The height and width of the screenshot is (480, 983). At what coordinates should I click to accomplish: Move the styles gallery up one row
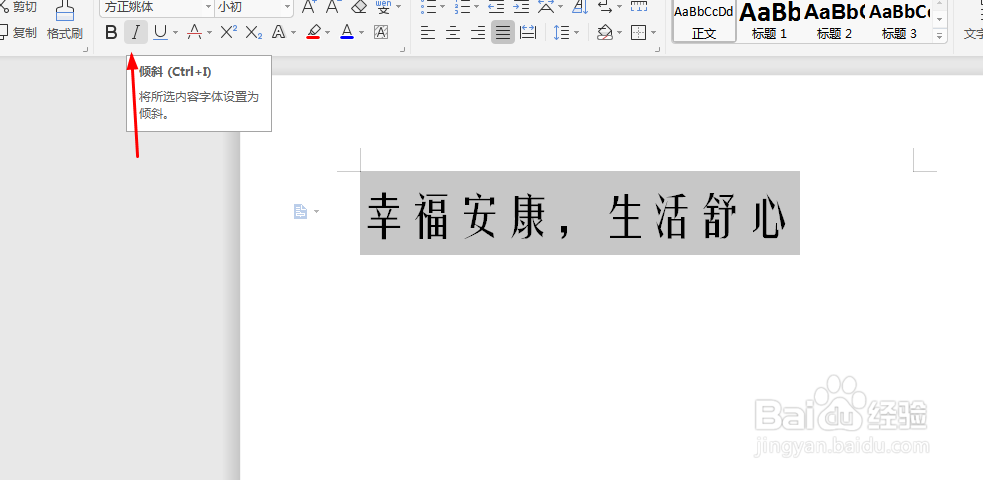point(939,5)
